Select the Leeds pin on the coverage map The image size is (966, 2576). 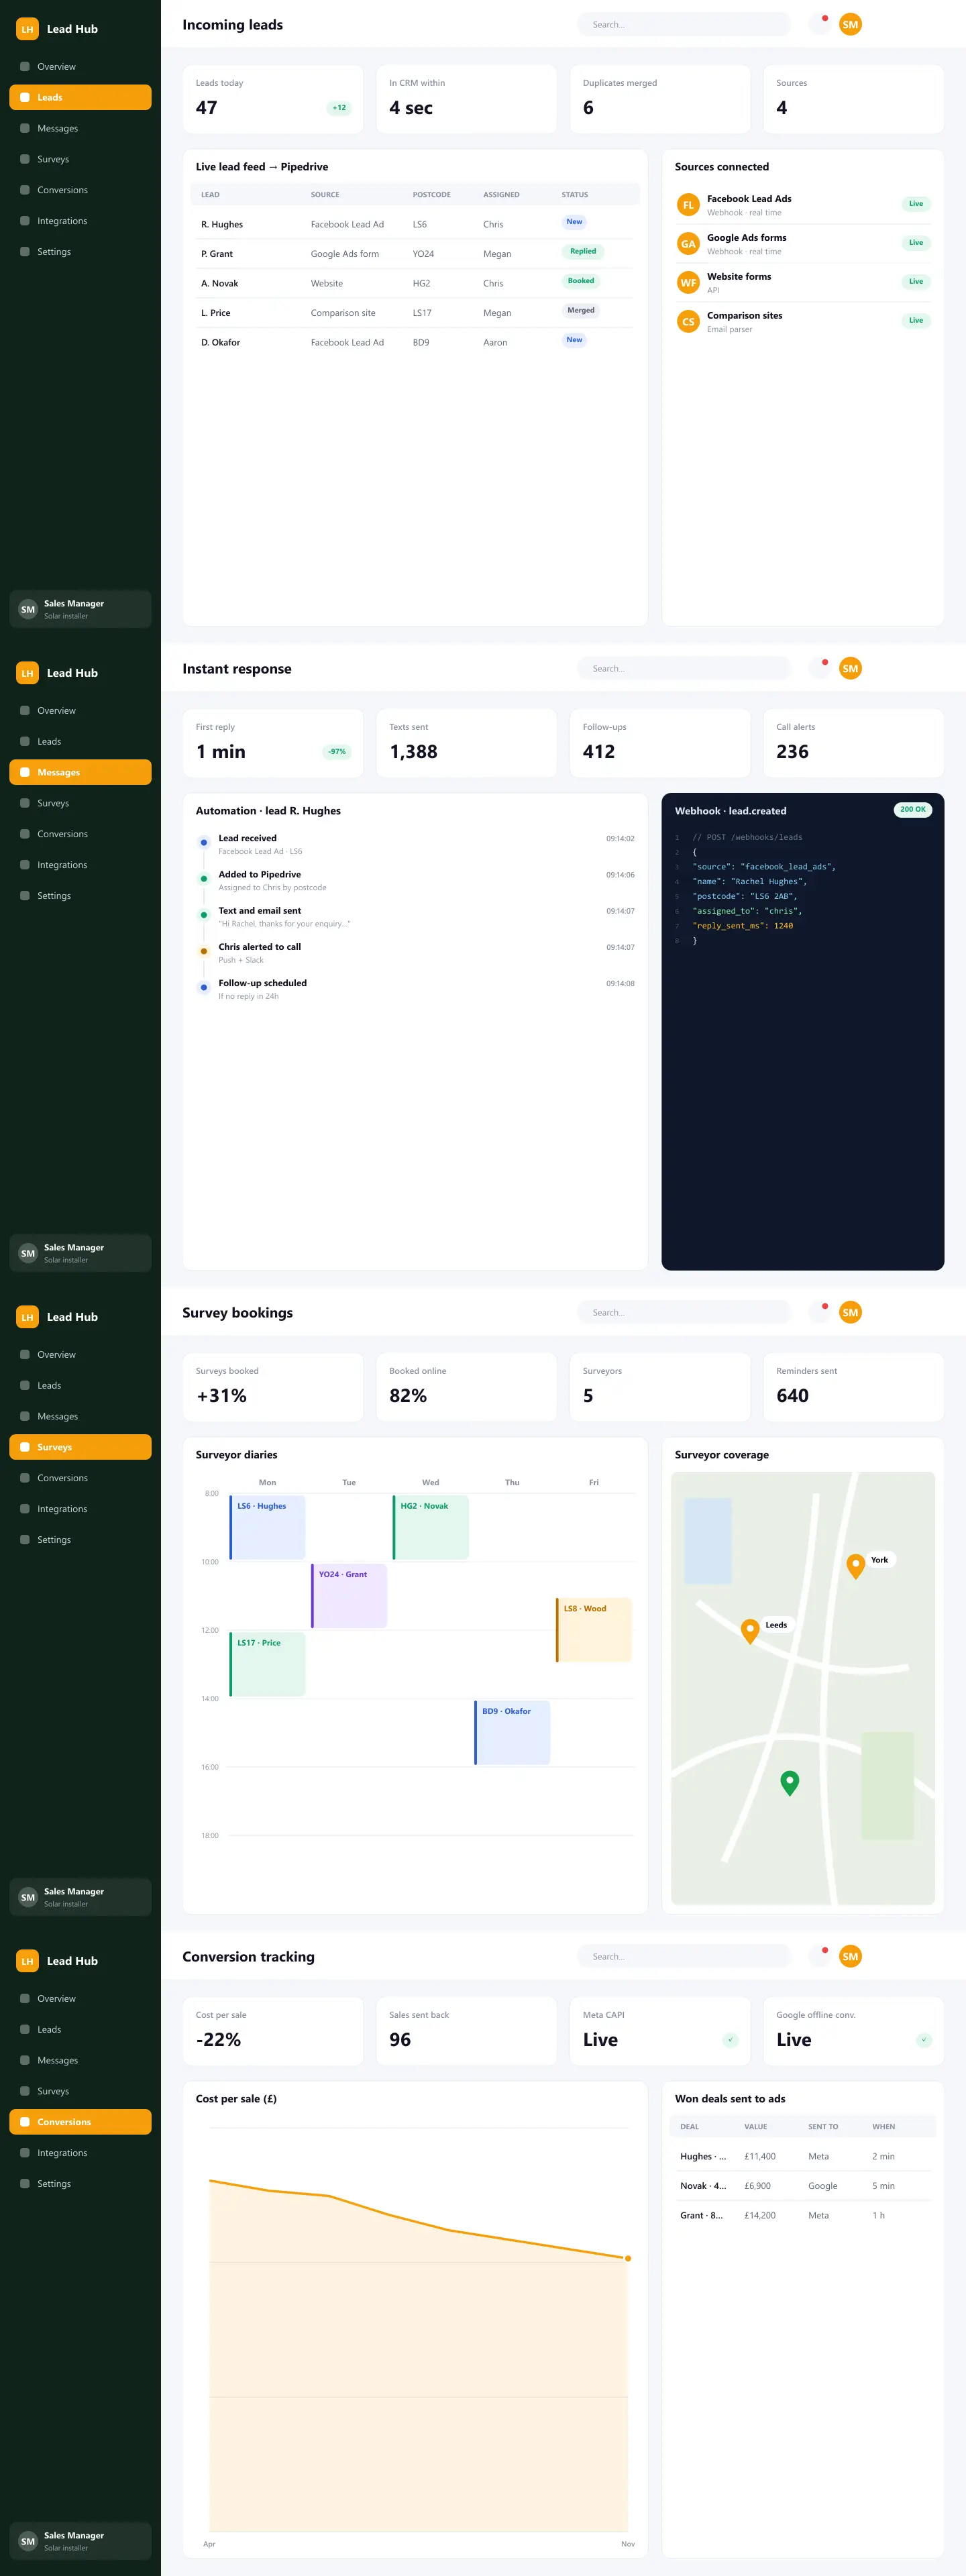pos(750,1631)
